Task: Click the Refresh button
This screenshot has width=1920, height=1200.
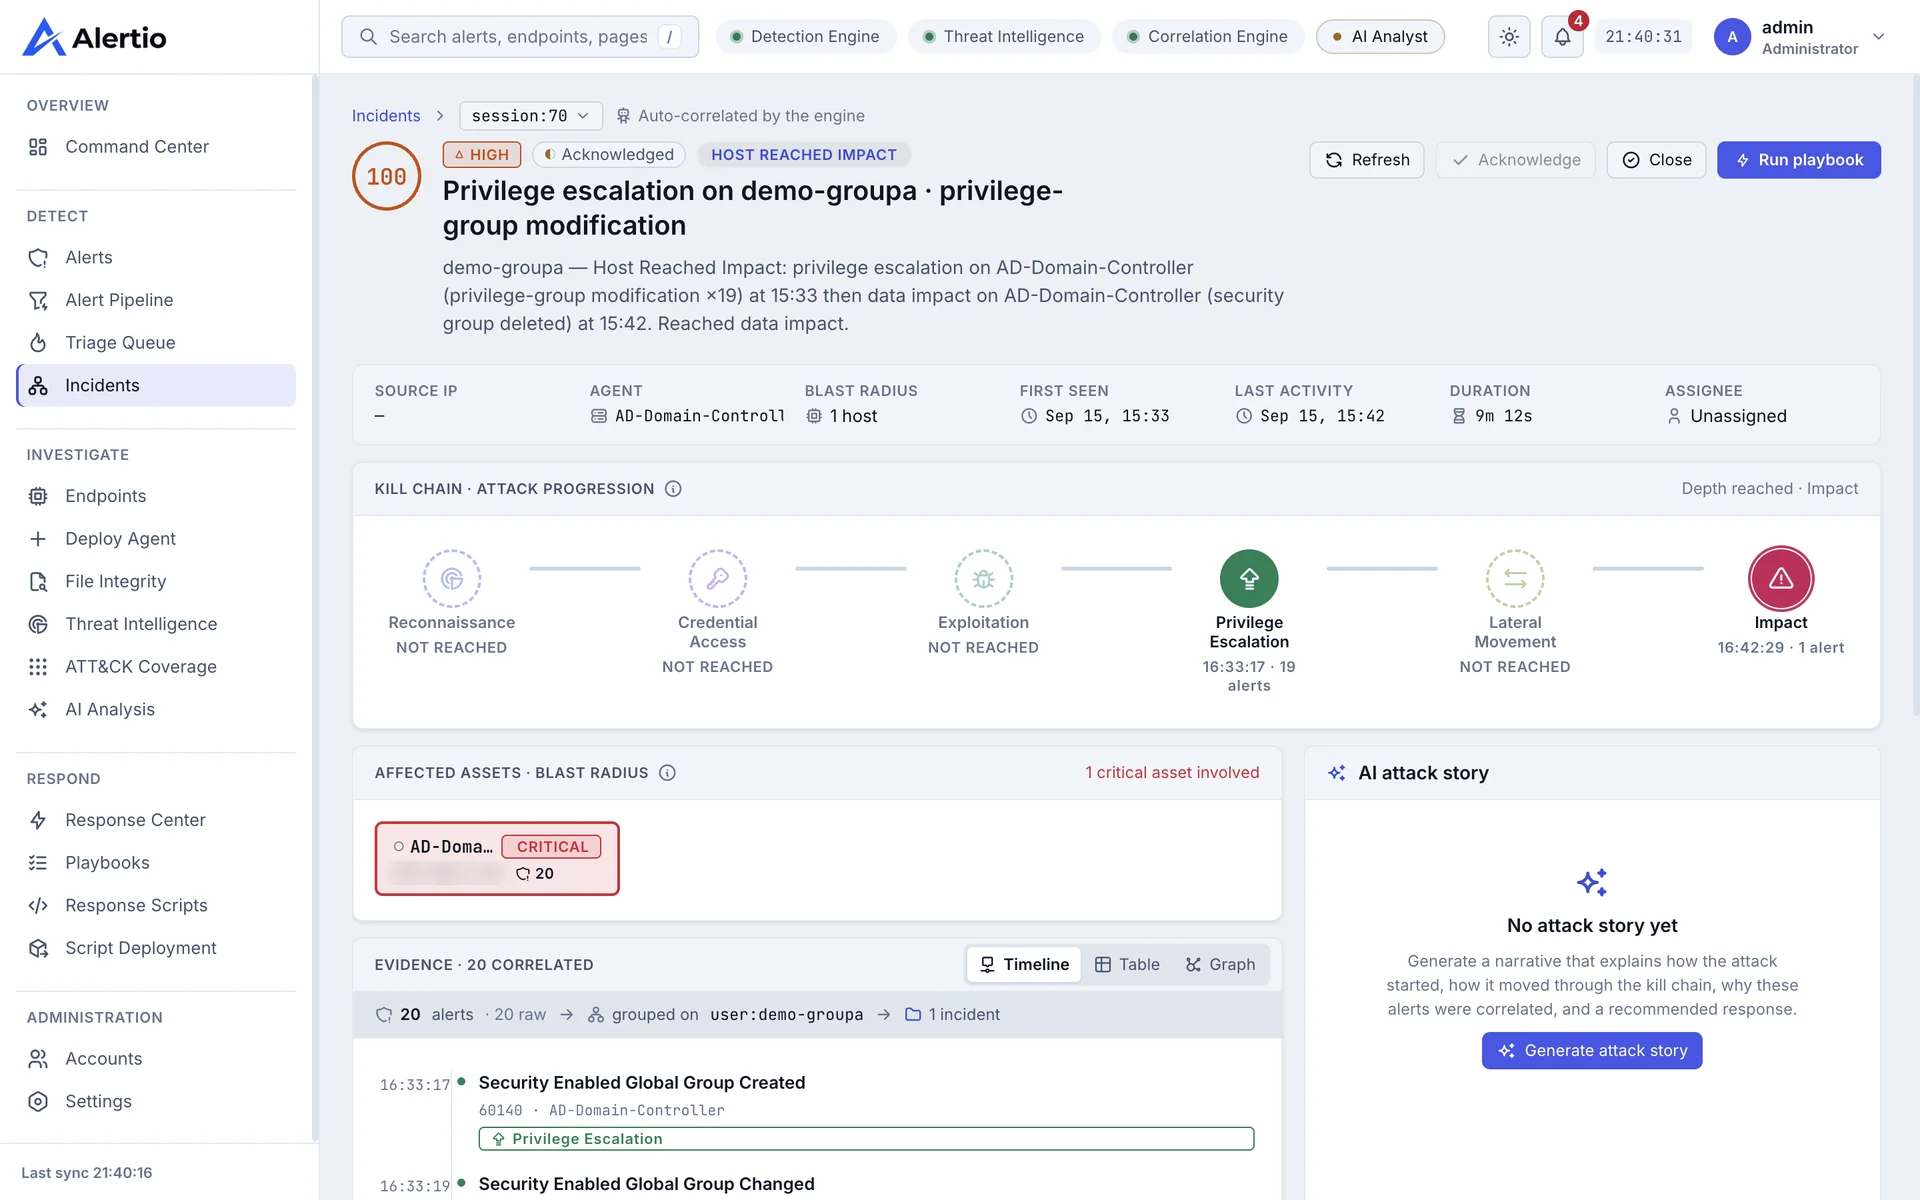Action: tap(1366, 160)
